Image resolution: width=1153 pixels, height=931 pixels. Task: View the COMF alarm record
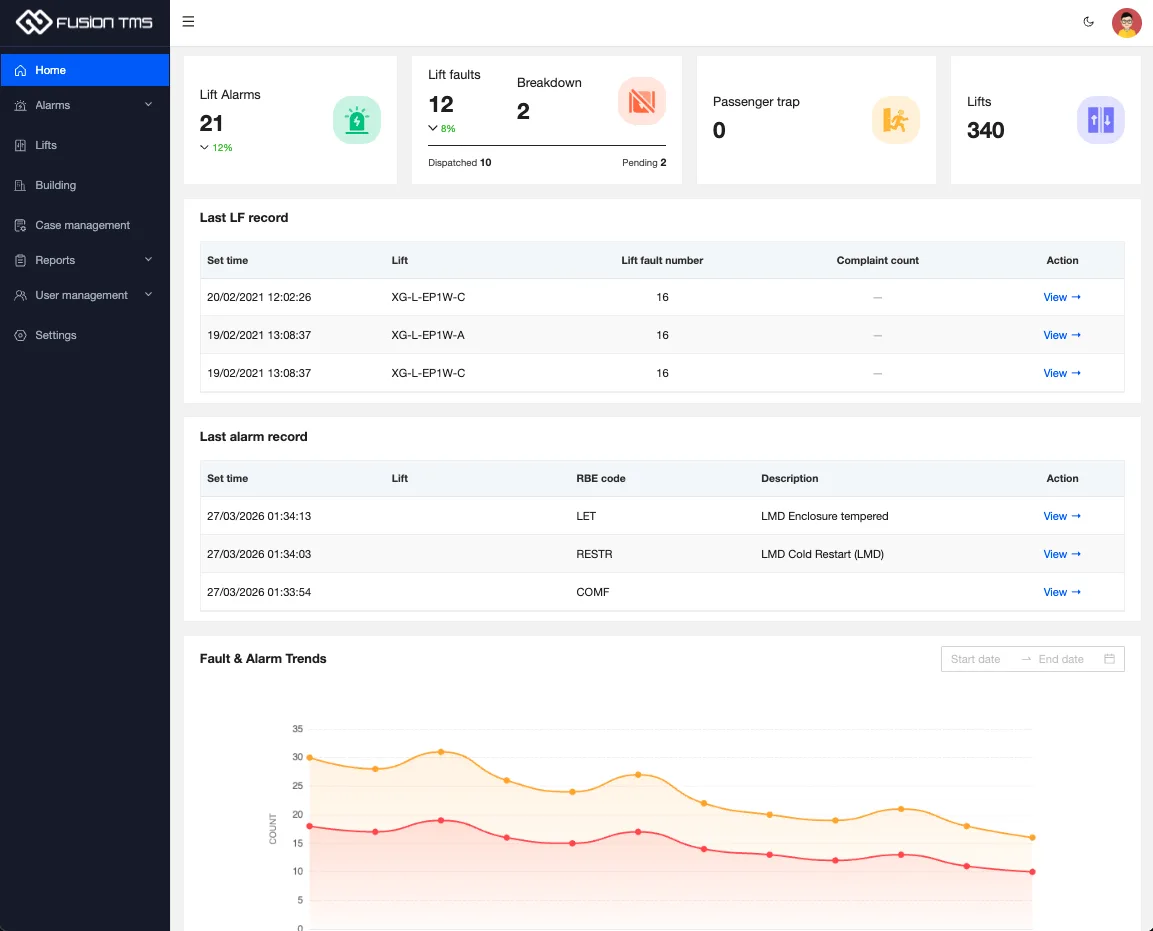1062,593
